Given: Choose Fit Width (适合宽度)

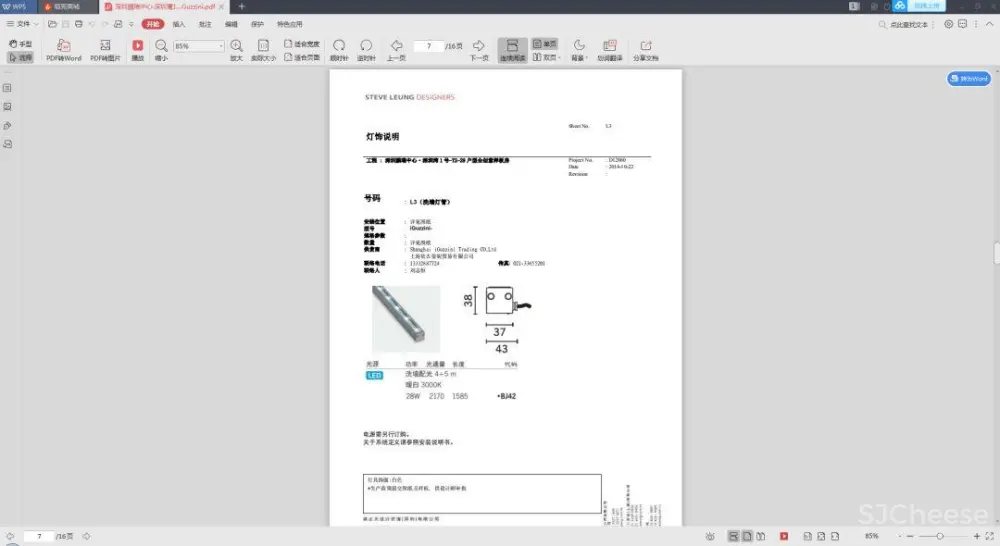Looking at the screenshot, I should point(302,44).
